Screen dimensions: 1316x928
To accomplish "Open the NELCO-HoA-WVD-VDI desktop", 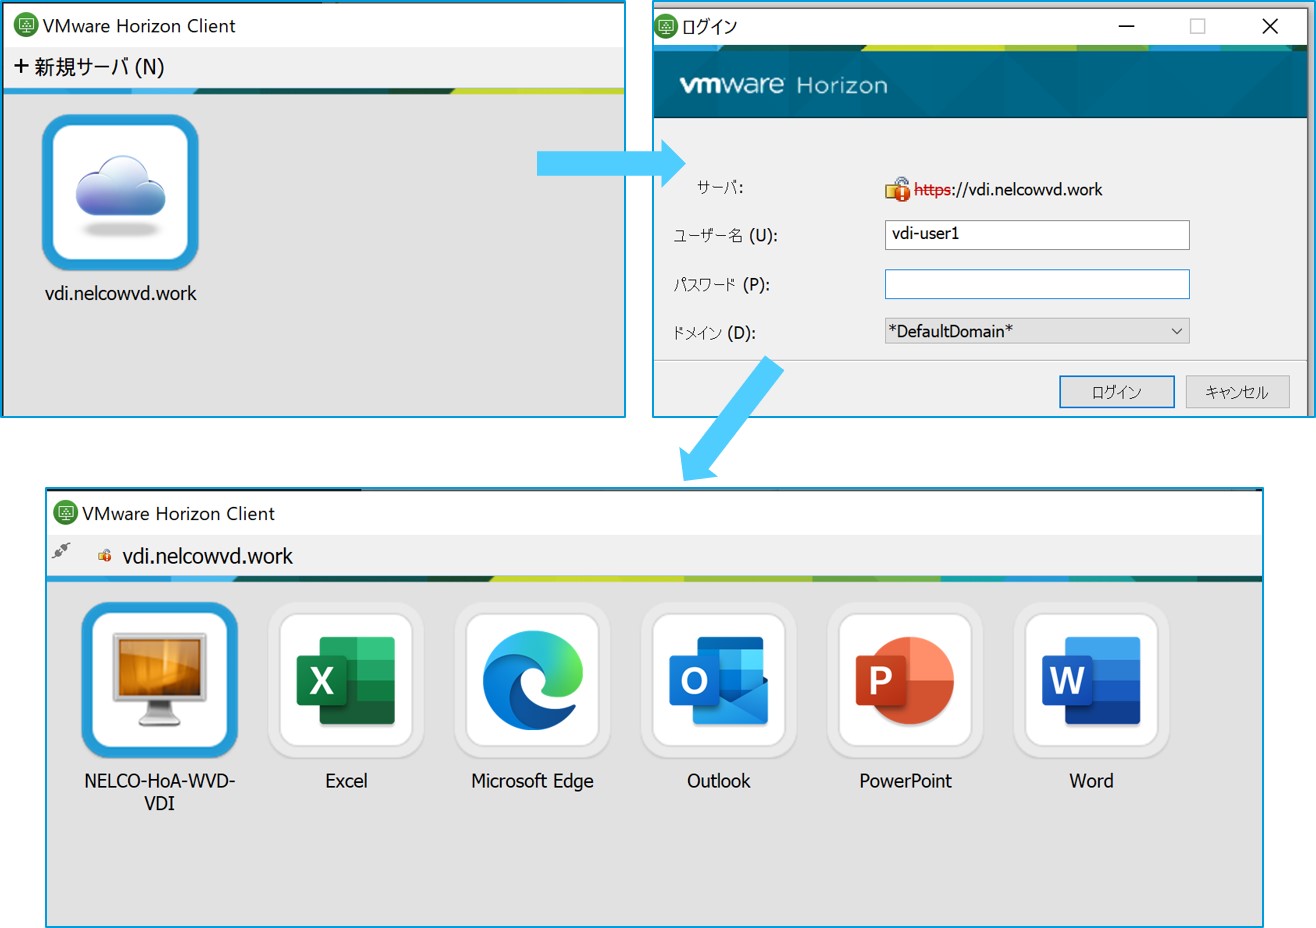I will [x=159, y=680].
